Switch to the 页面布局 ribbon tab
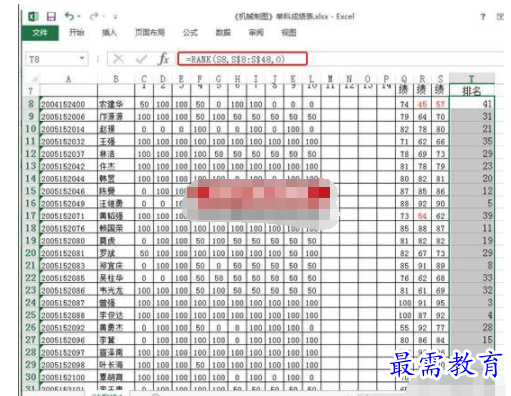Viewport: 511px width, 396px height. point(150,33)
